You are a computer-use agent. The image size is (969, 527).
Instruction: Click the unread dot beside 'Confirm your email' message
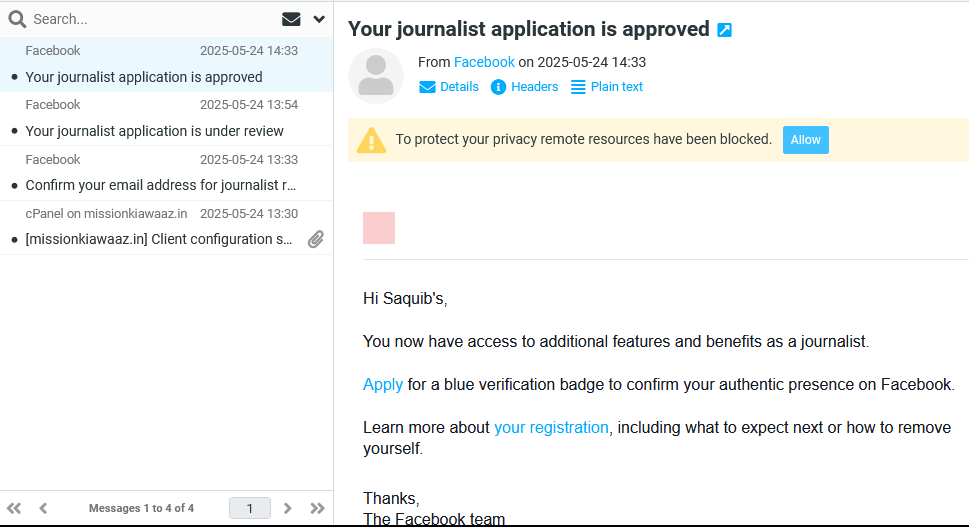tap(14, 186)
